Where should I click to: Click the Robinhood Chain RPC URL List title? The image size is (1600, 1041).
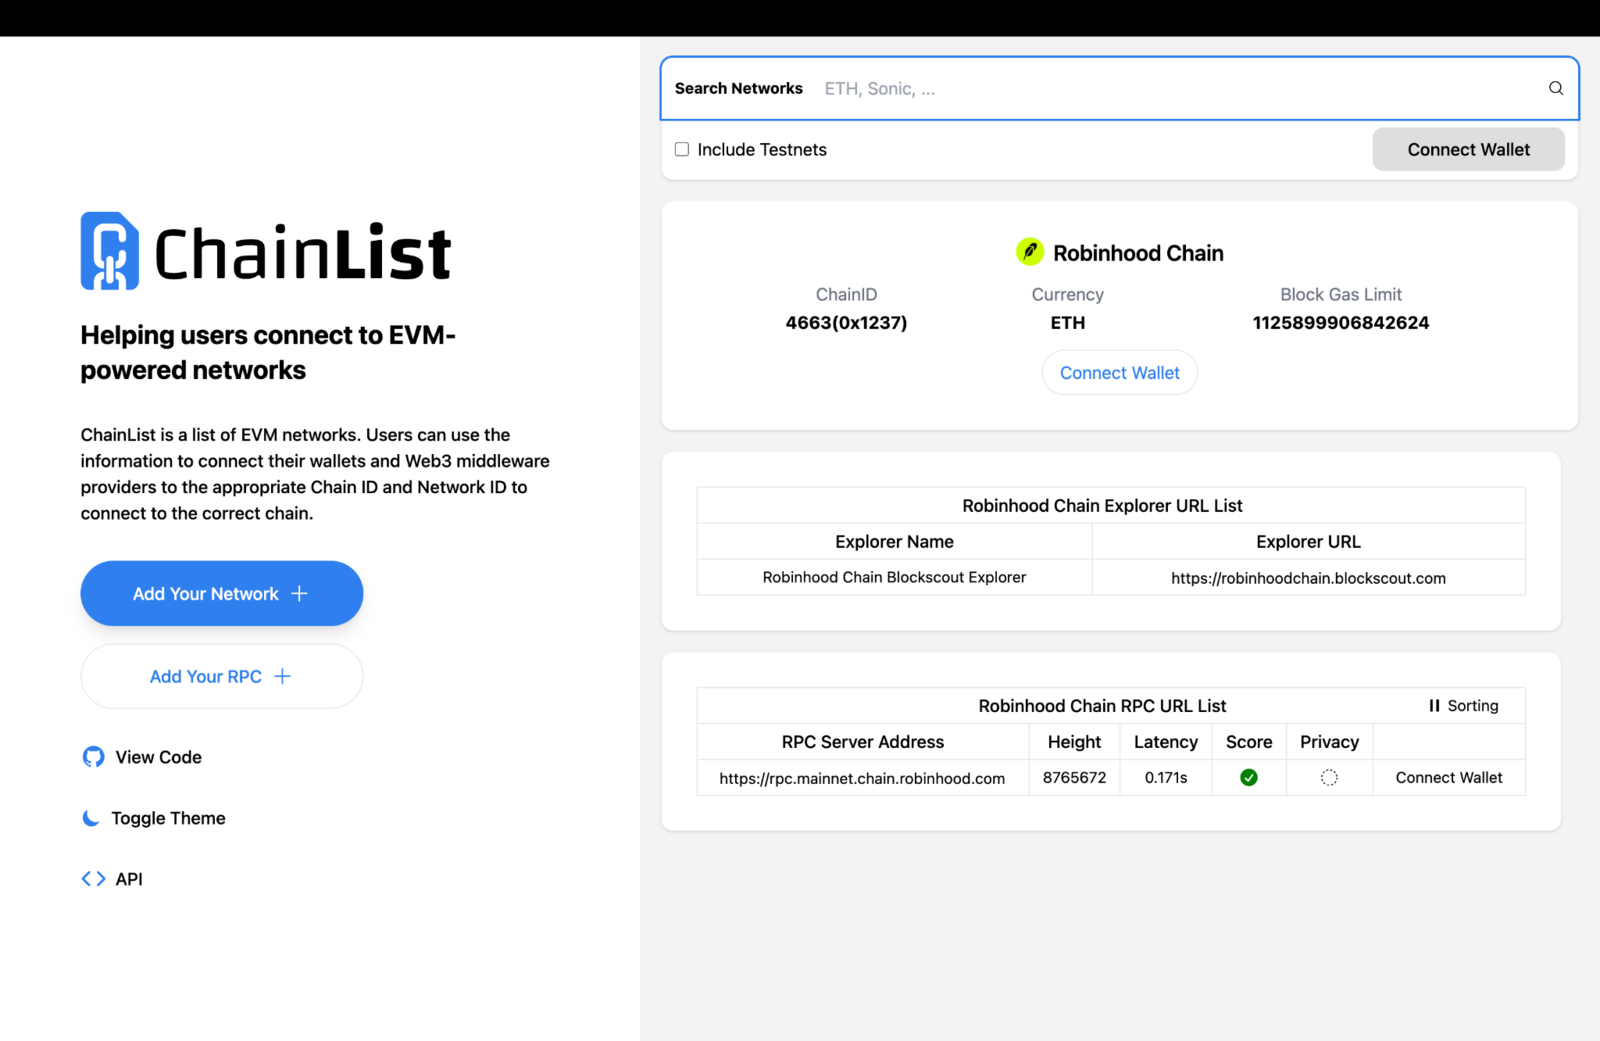(x=1102, y=706)
